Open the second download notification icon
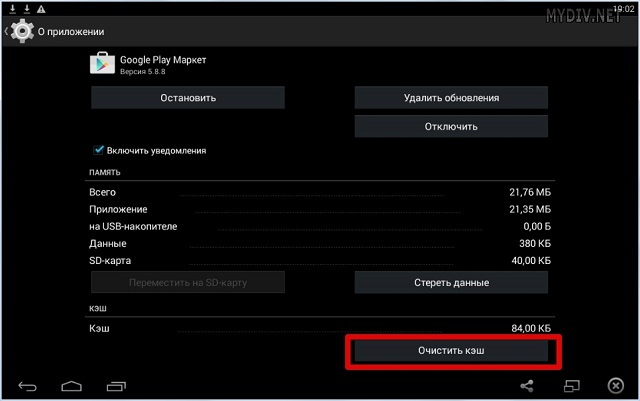640x401 pixels. click(x=27, y=9)
